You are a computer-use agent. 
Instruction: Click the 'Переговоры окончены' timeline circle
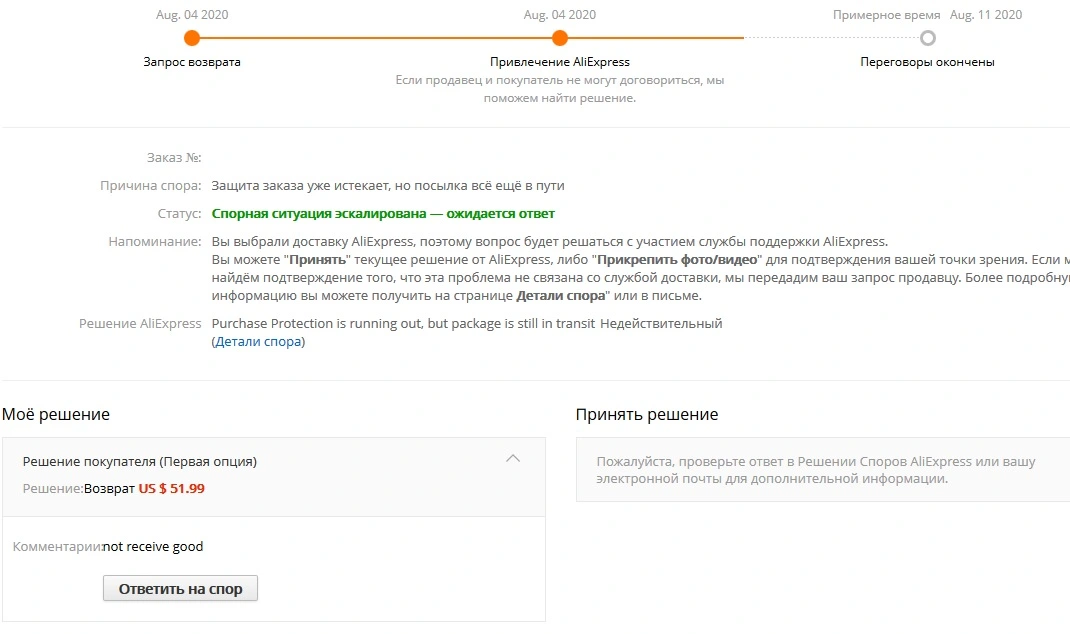927,38
